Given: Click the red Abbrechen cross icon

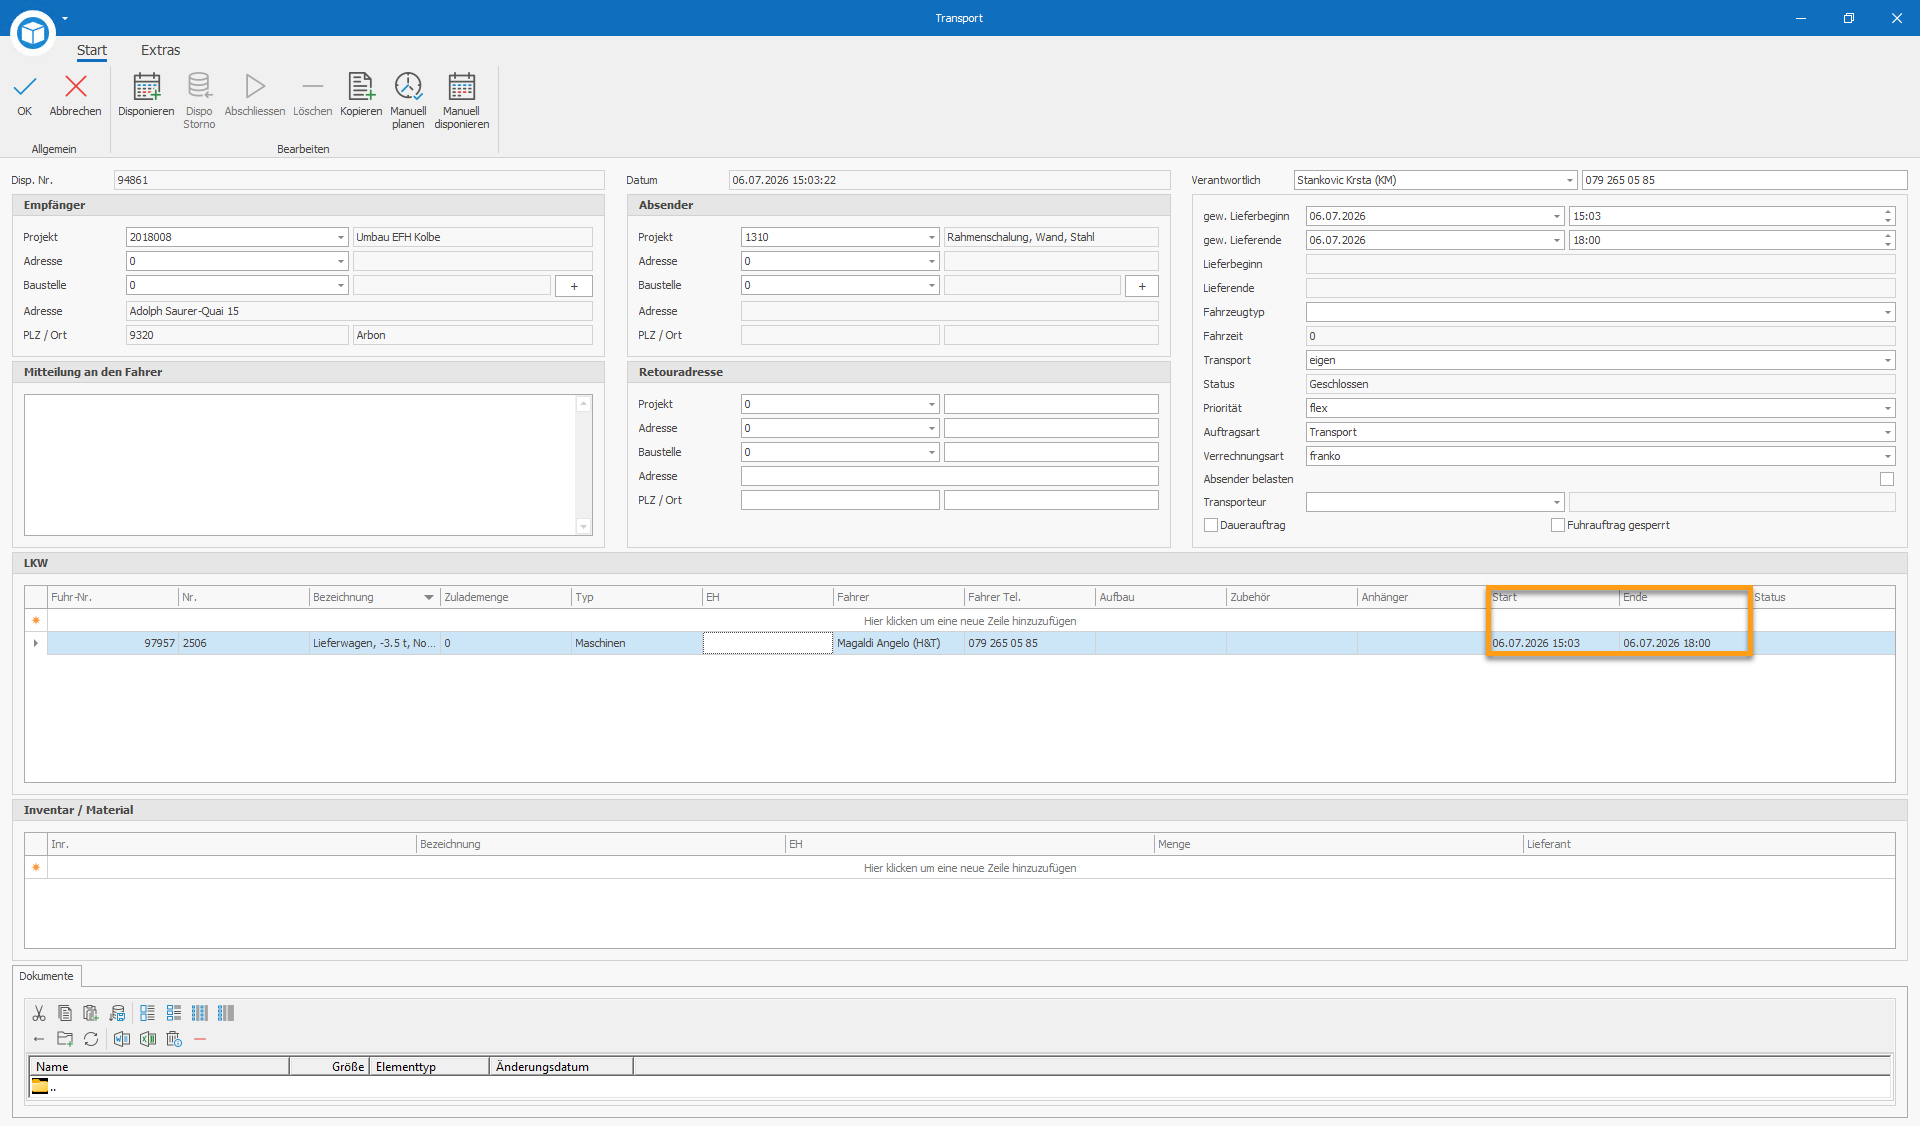Looking at the screenshot, I should 75,87.
